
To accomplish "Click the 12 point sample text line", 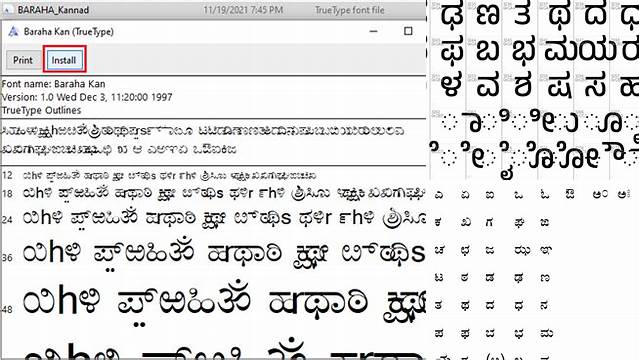I will [170, 176].
